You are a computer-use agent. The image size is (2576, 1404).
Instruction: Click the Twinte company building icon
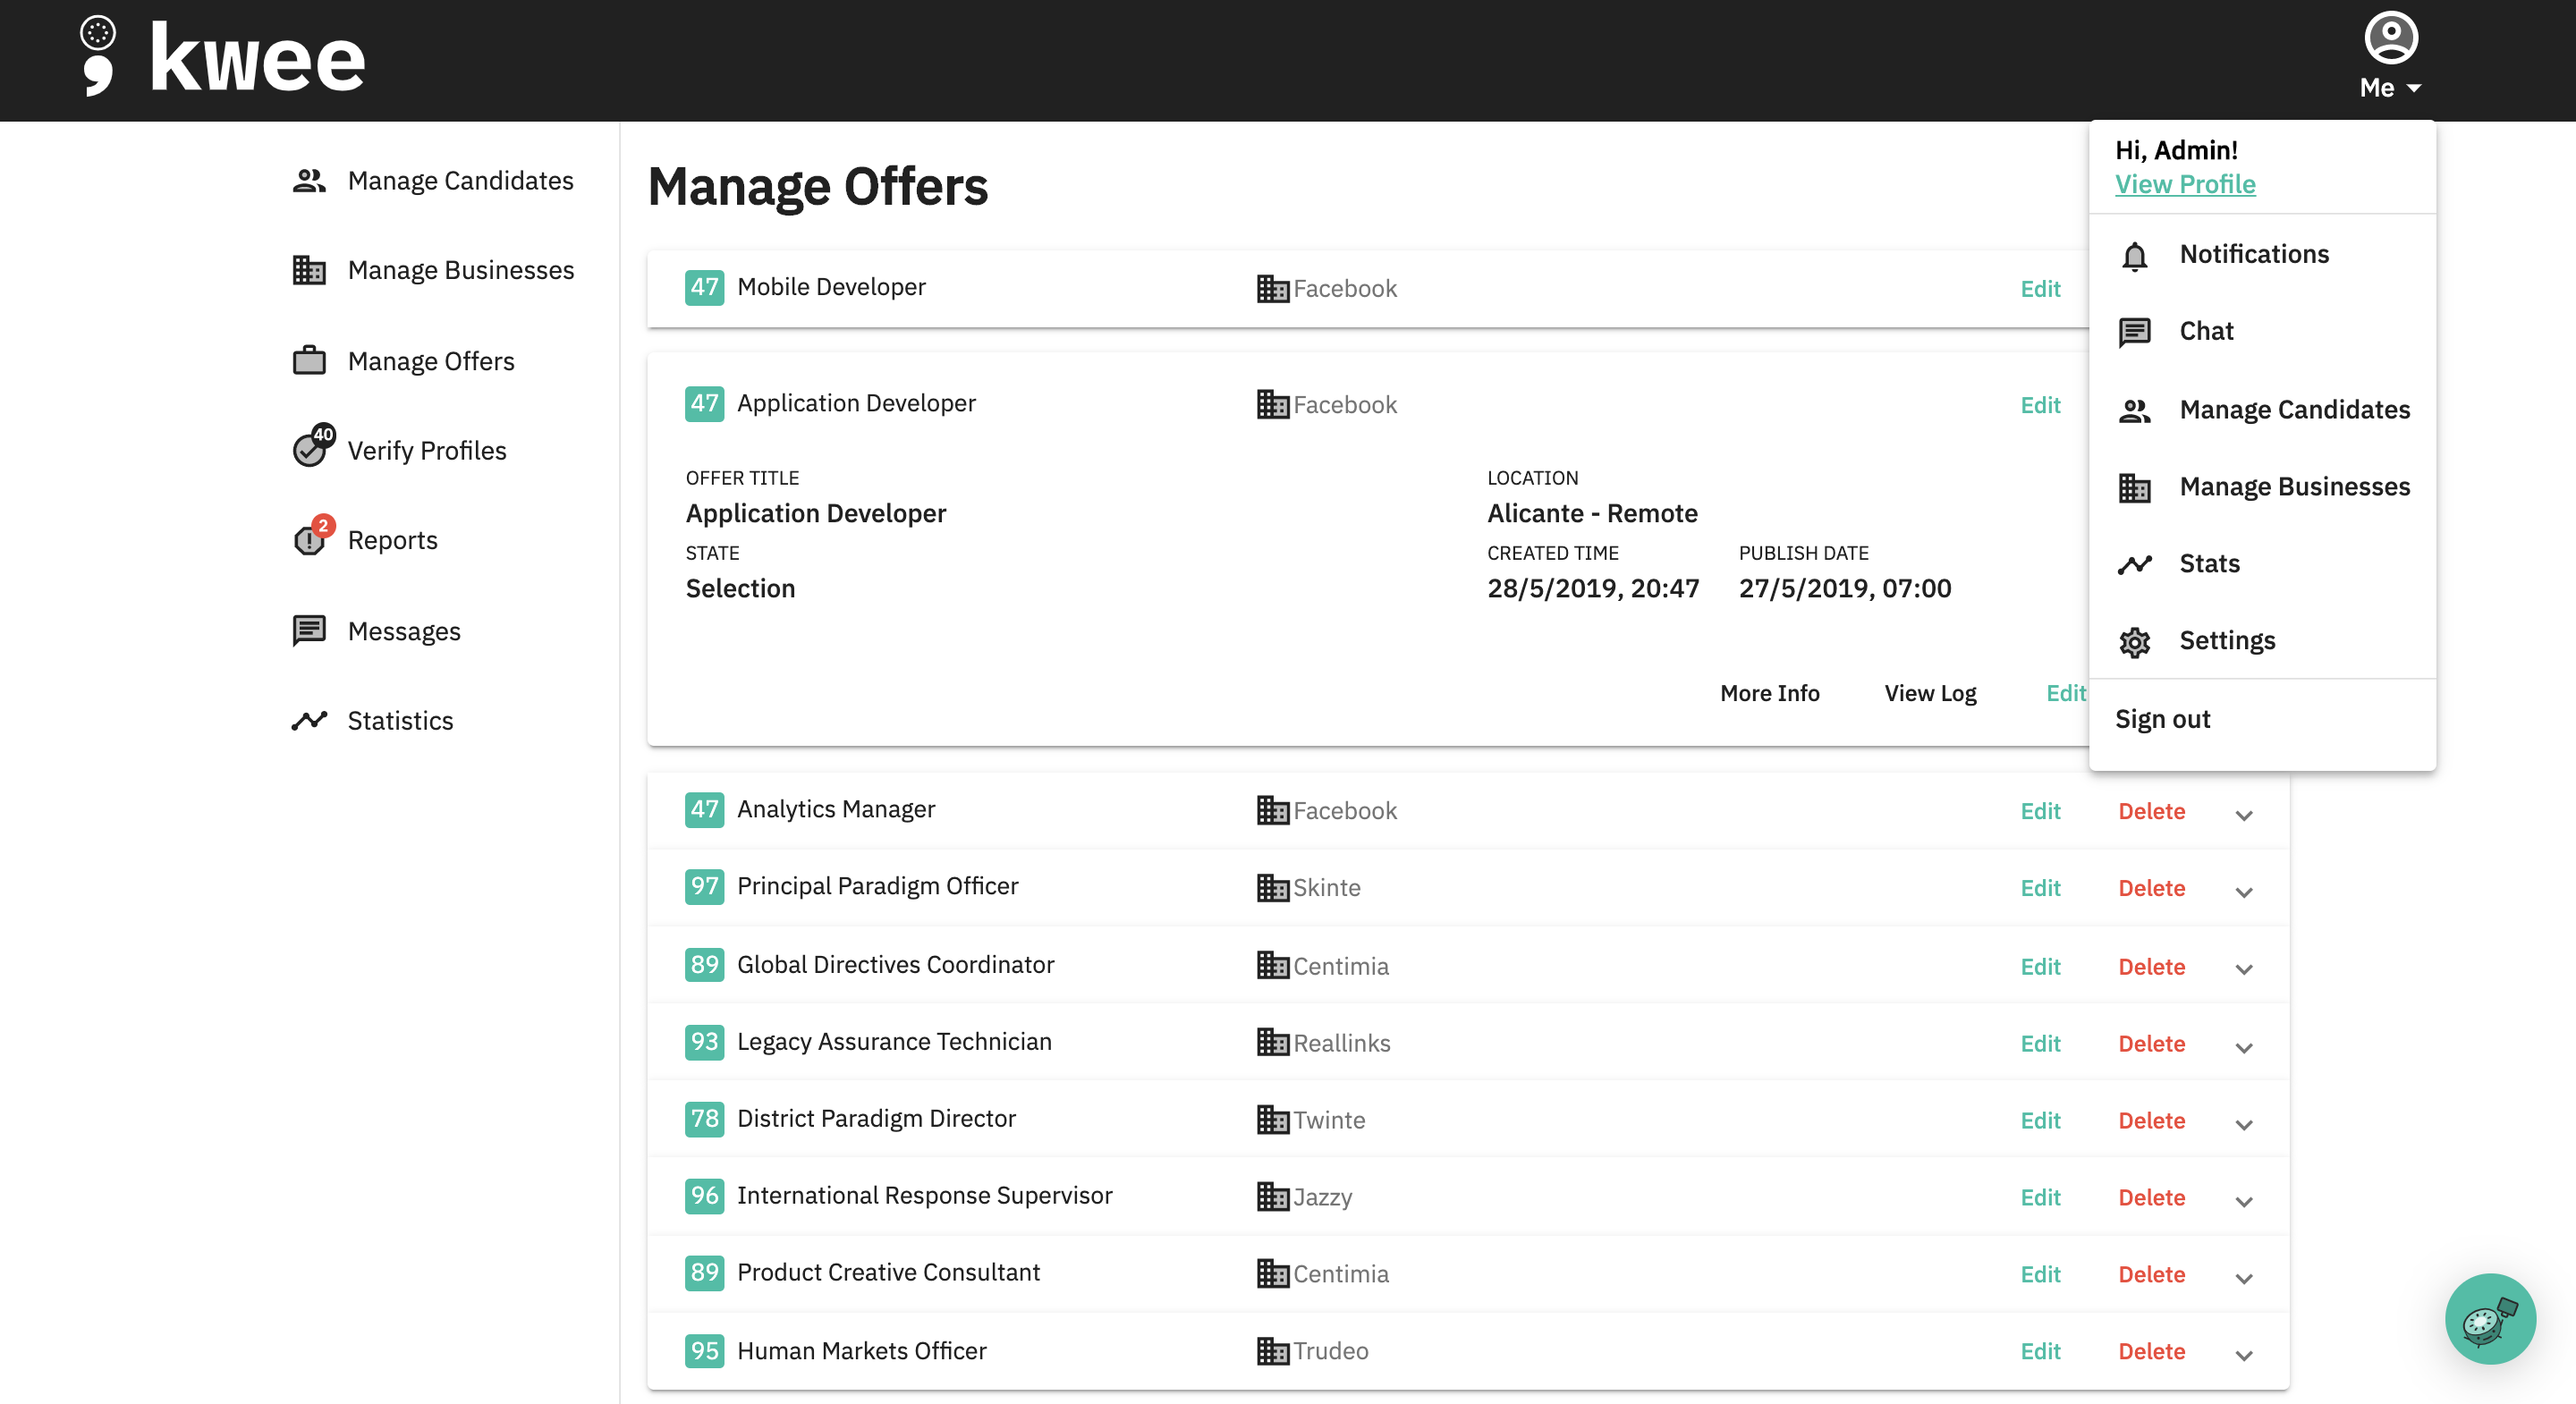point(1272,1119)
